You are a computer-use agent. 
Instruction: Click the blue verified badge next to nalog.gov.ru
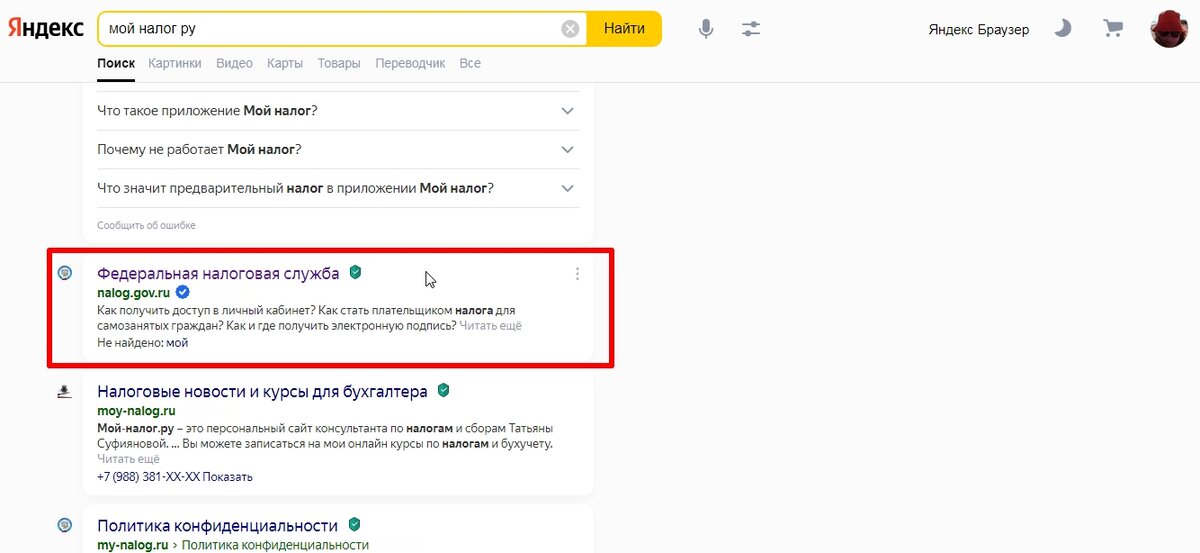pos(183,292)
